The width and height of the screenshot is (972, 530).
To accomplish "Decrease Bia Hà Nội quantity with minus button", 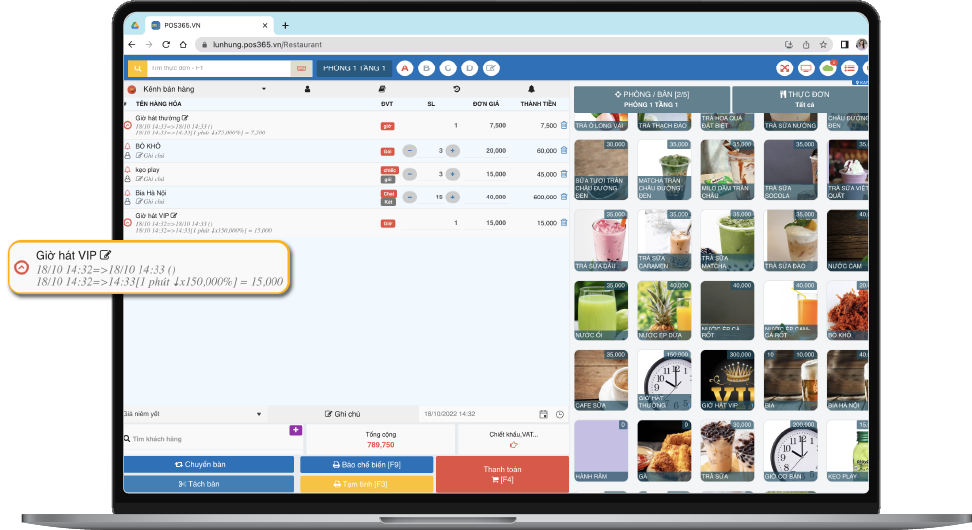I will coord(409,197).
